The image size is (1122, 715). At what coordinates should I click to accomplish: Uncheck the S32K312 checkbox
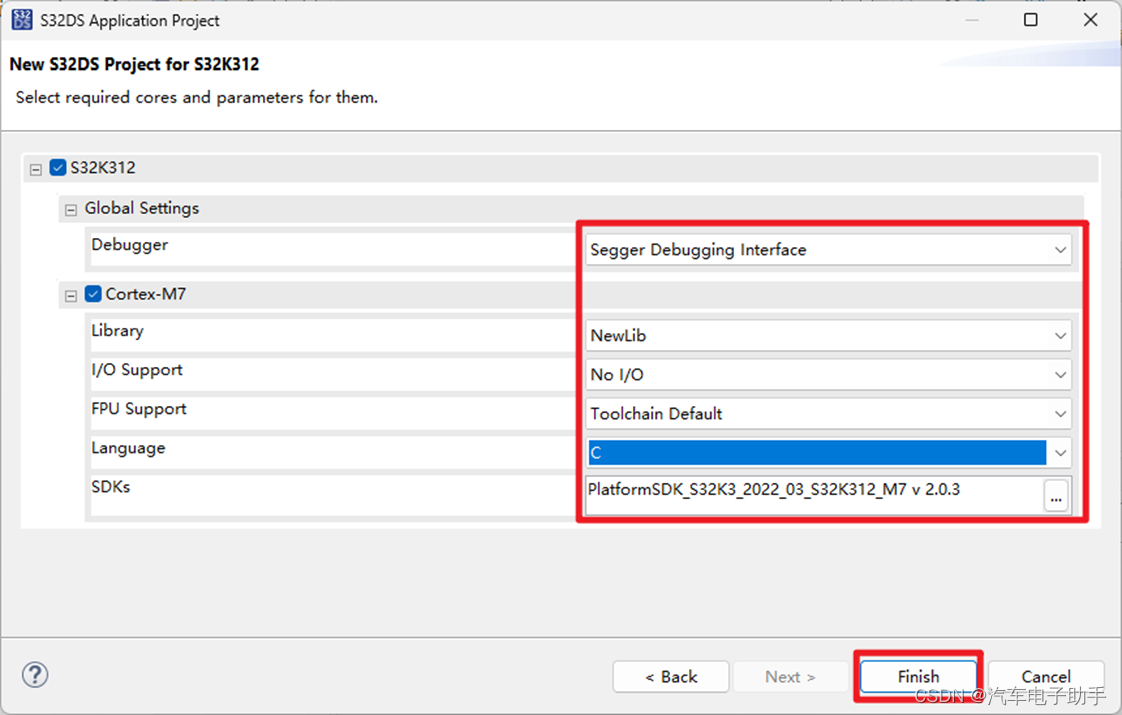[58, 168]
